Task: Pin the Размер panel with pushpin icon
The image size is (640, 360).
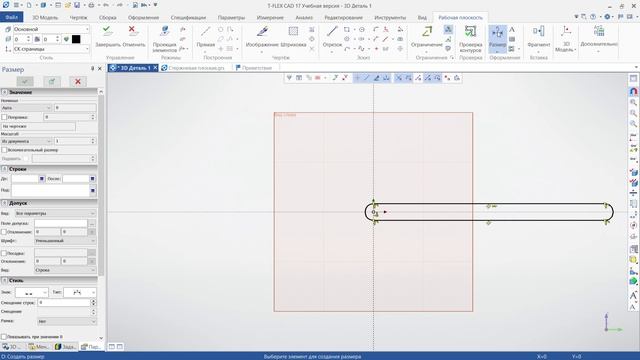Action: point(93,69)
